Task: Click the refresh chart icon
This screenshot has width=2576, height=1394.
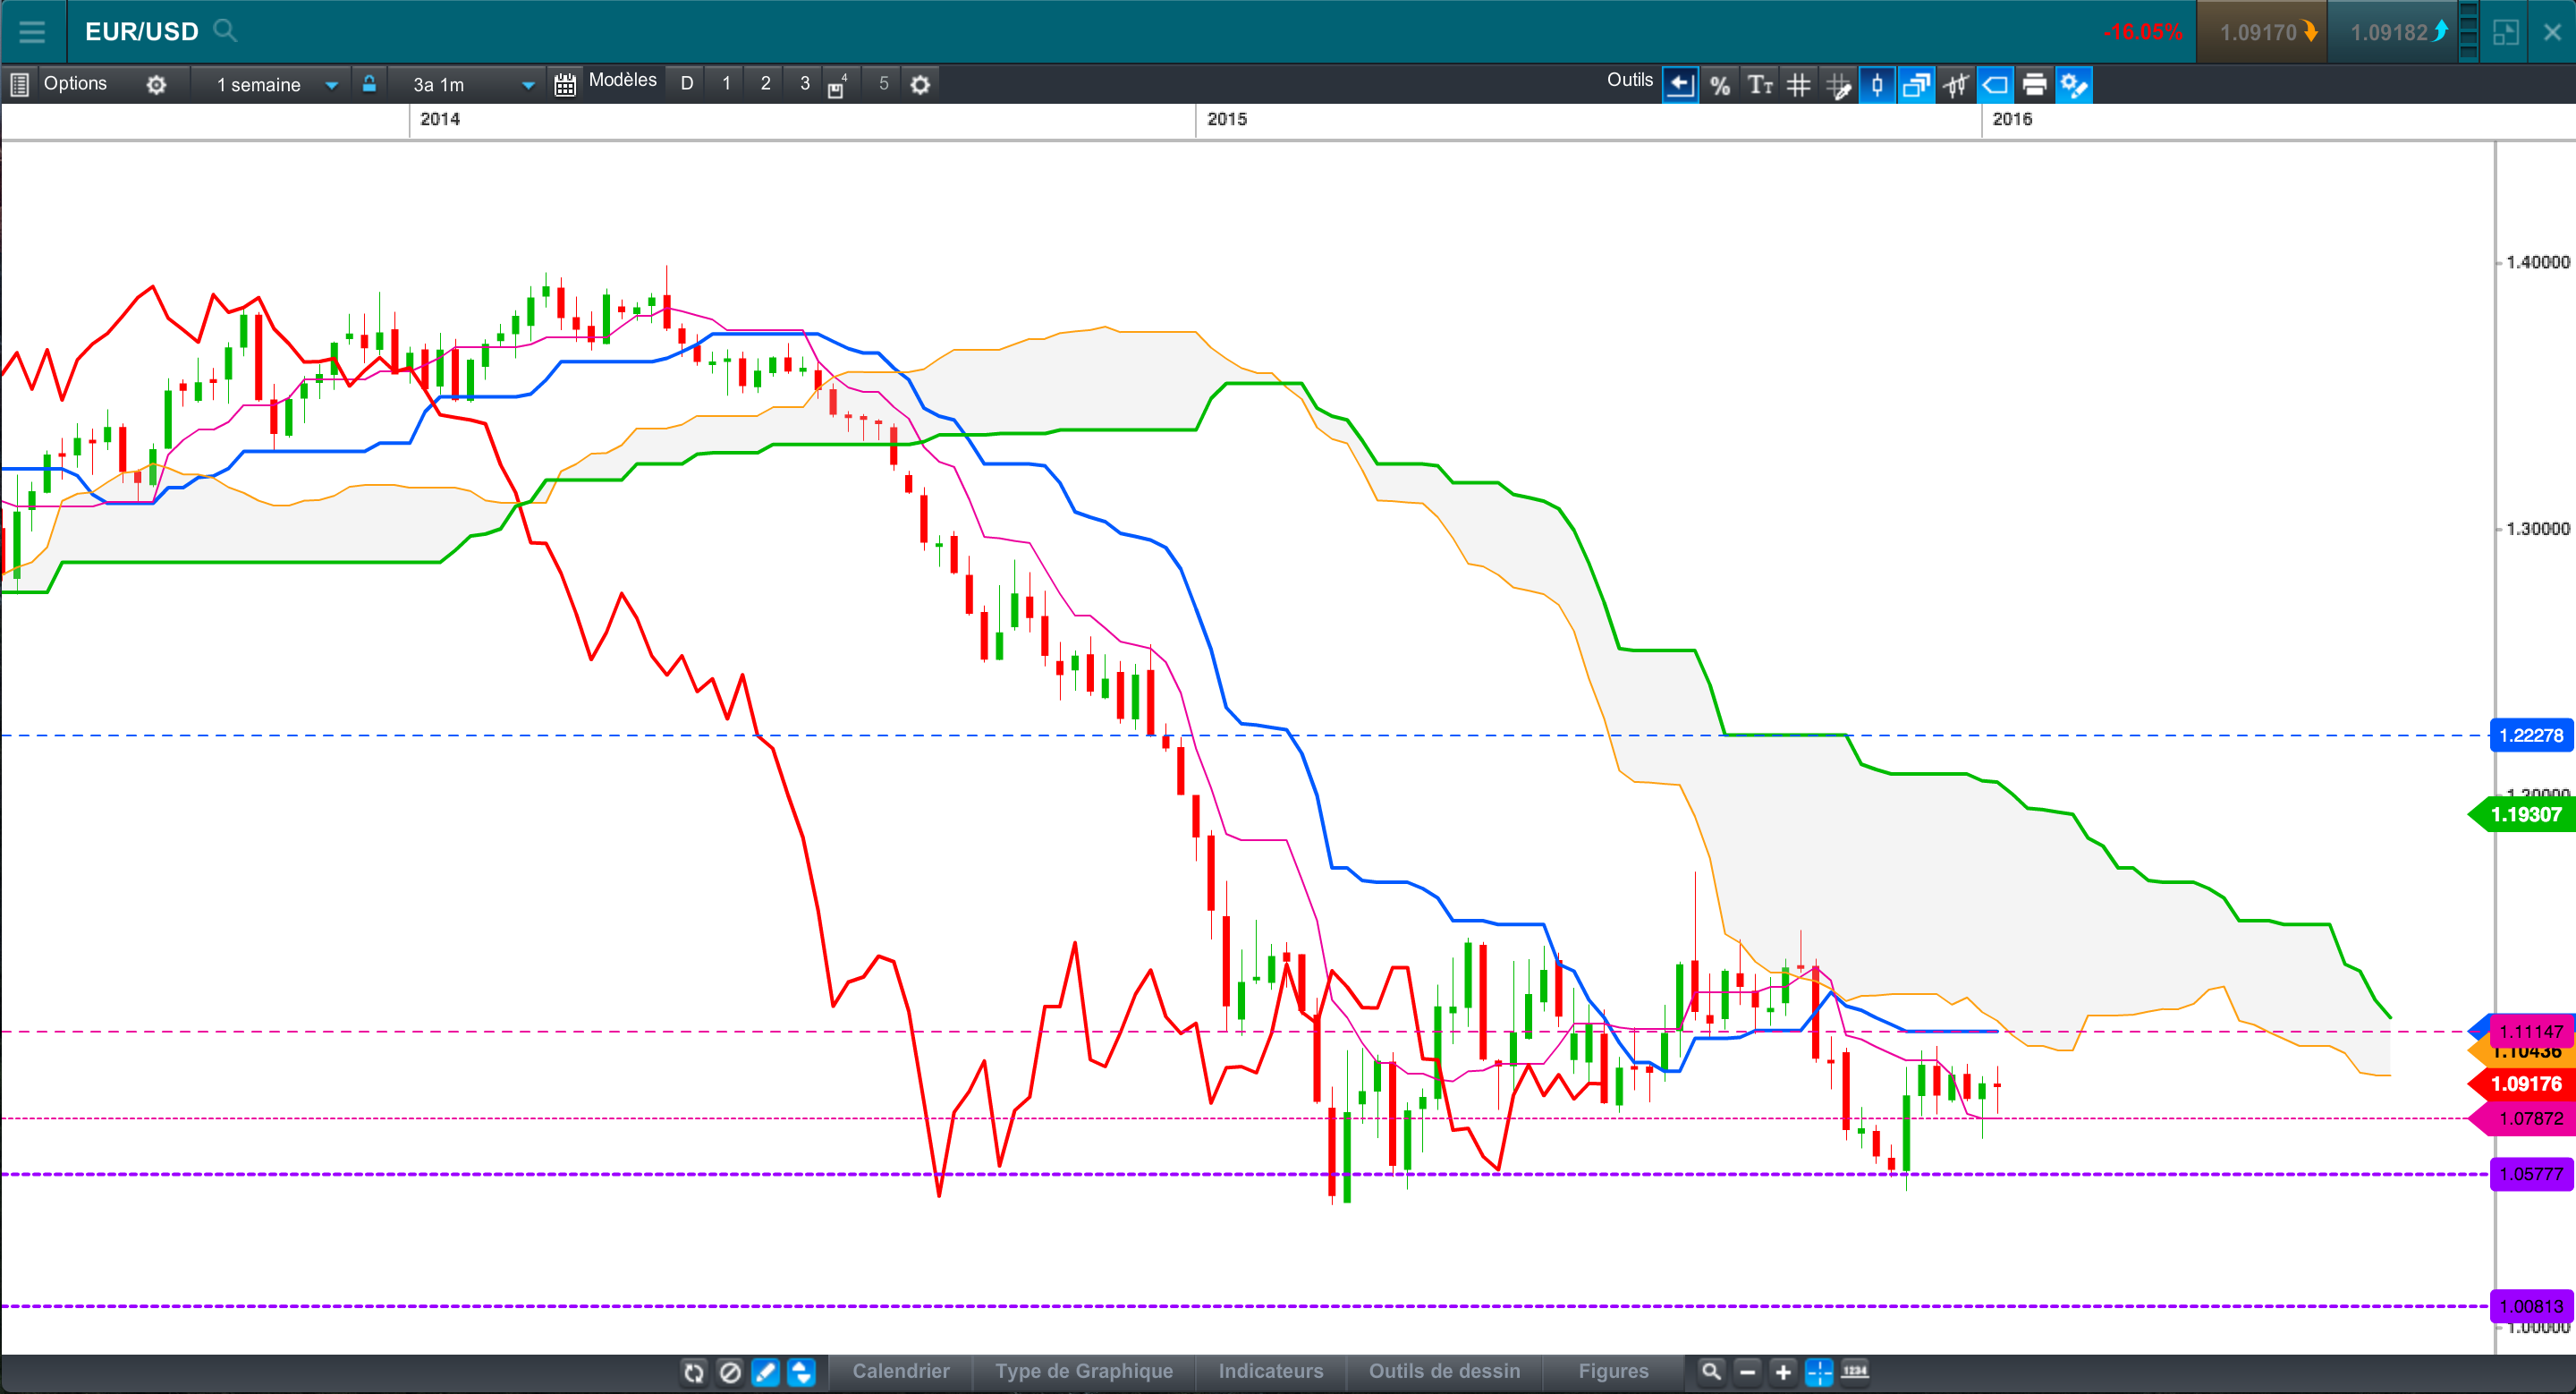Action: coord(694,1372)
